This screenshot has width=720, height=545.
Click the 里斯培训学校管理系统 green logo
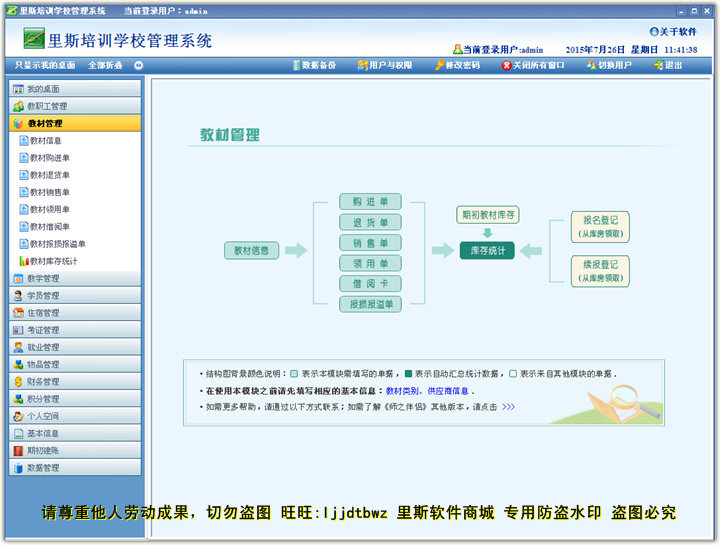pyautogui.click(x=34, y=38)
